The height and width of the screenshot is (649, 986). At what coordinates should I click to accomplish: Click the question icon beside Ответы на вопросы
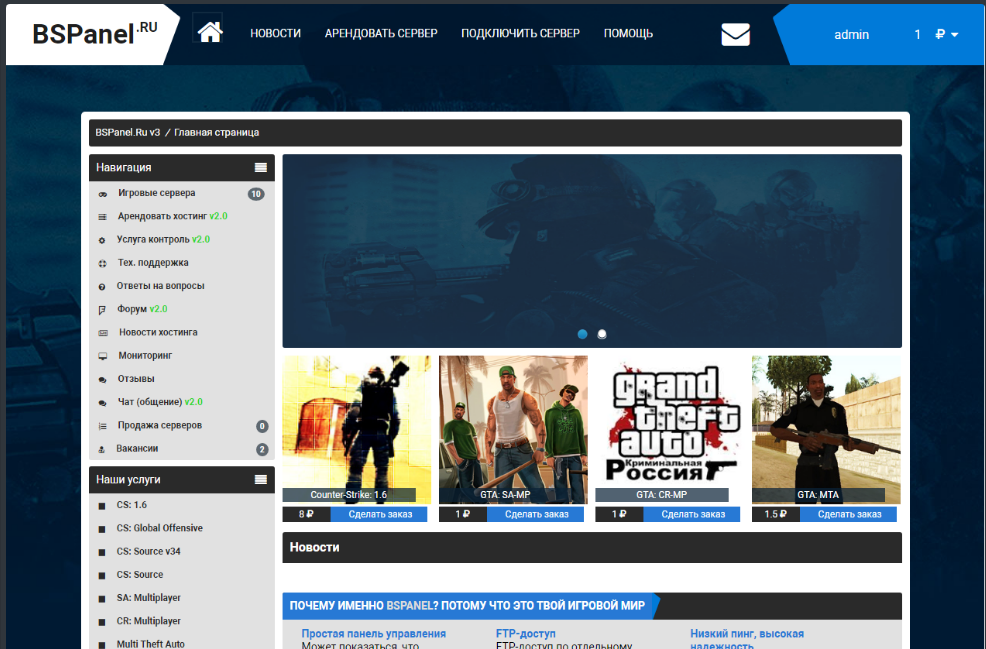102,287
